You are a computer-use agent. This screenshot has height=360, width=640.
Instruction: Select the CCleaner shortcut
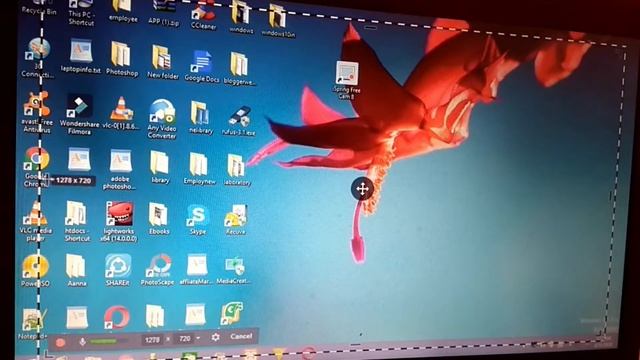tap(203, 16)
